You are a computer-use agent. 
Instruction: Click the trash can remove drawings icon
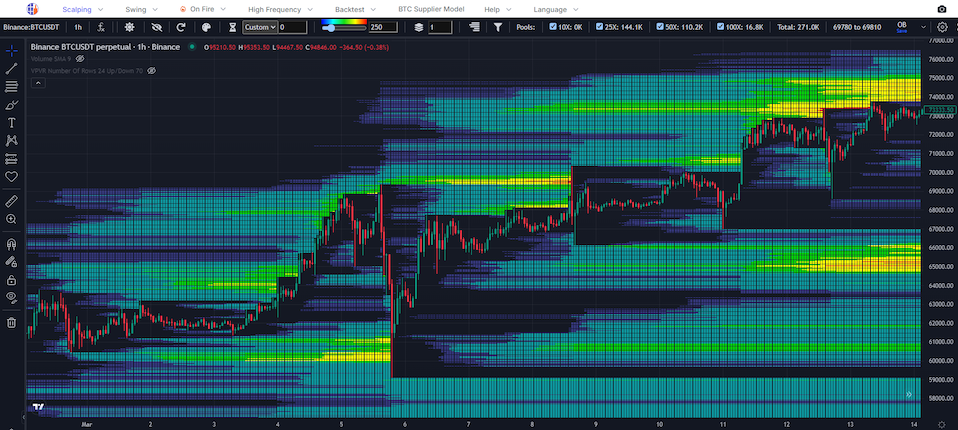point(12,323)
